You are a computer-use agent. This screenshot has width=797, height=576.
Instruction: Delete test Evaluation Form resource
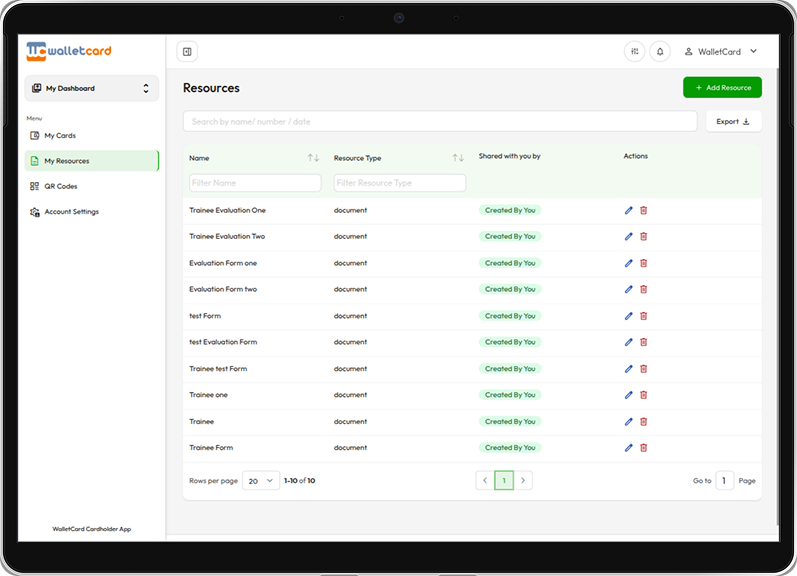pyautogui.click(x=643, y=342)
